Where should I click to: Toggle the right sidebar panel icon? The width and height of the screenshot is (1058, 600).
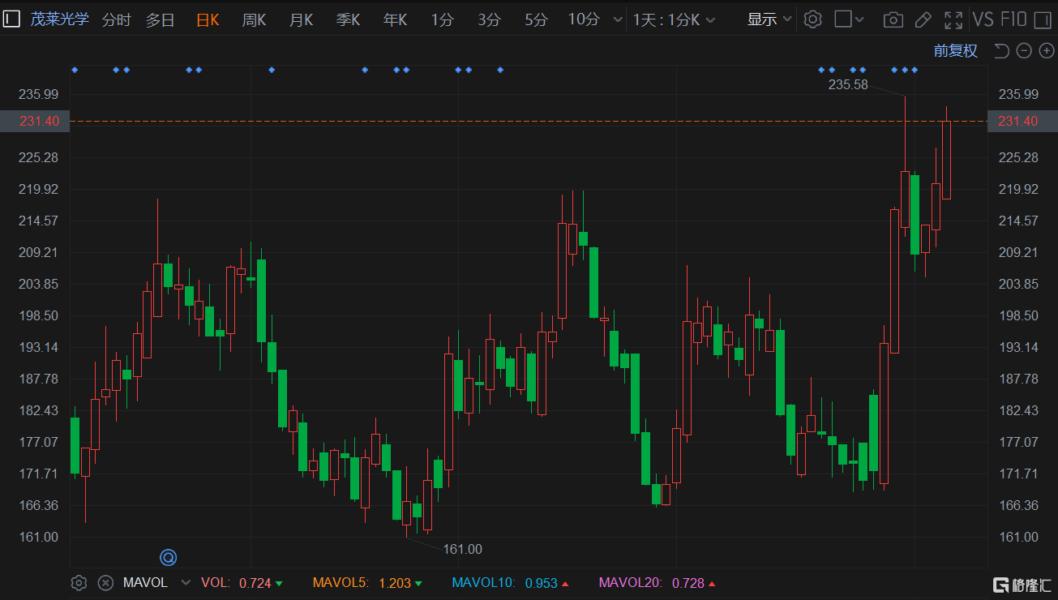pos(1045,19)
